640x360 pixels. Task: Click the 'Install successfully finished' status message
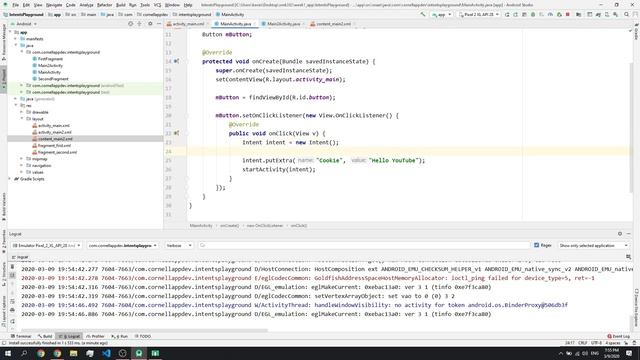58,343
